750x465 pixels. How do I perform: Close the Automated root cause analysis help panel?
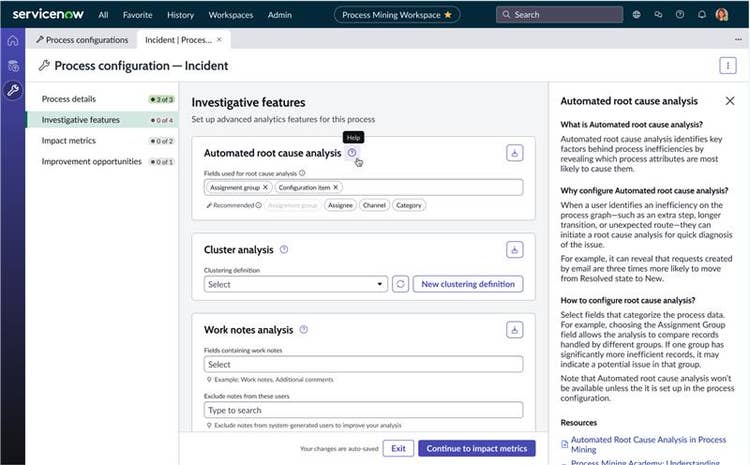(730, 101)
